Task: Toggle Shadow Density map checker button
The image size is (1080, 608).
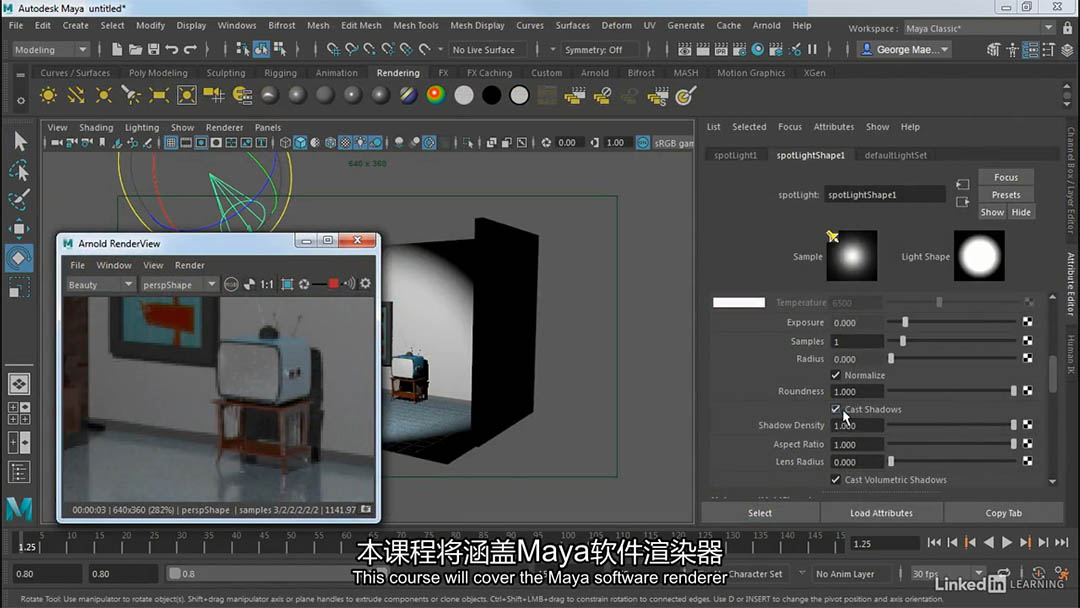Action: click(x=1028, y=425)
